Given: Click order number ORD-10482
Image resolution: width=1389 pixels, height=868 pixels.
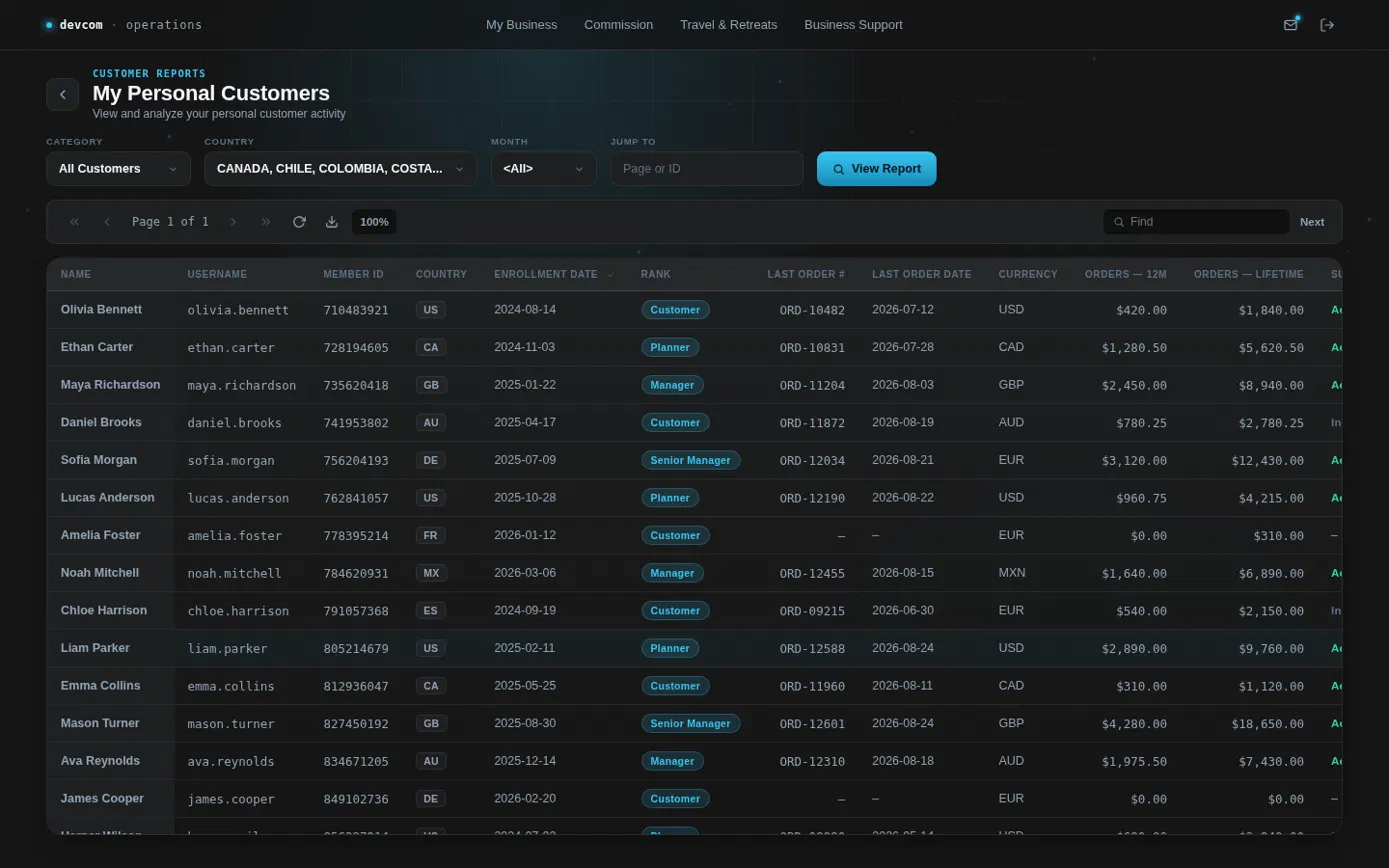Looking at the screenshot, I should coord(812,310).
